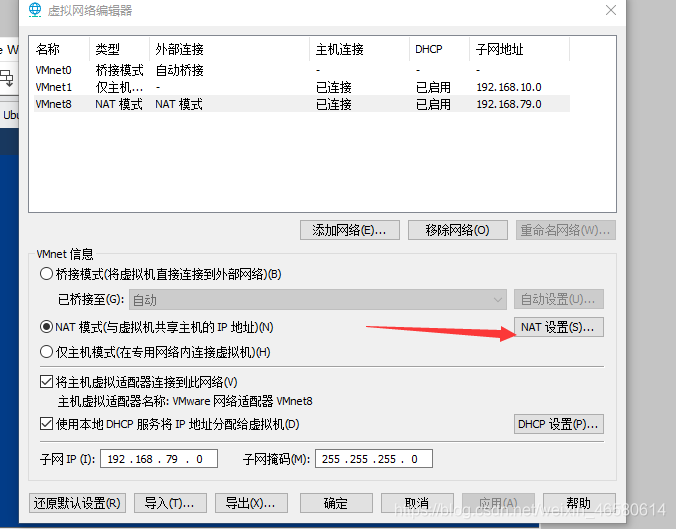Click the 子网 IP input field

pyautogui.click(x=159, y=459)
